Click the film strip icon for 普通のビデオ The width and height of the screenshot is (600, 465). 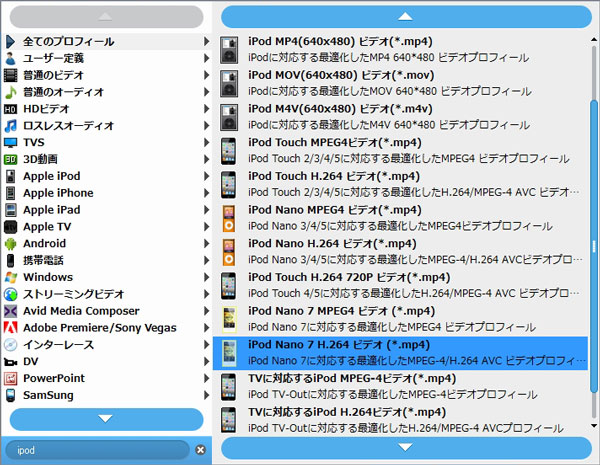click(10, 75)
